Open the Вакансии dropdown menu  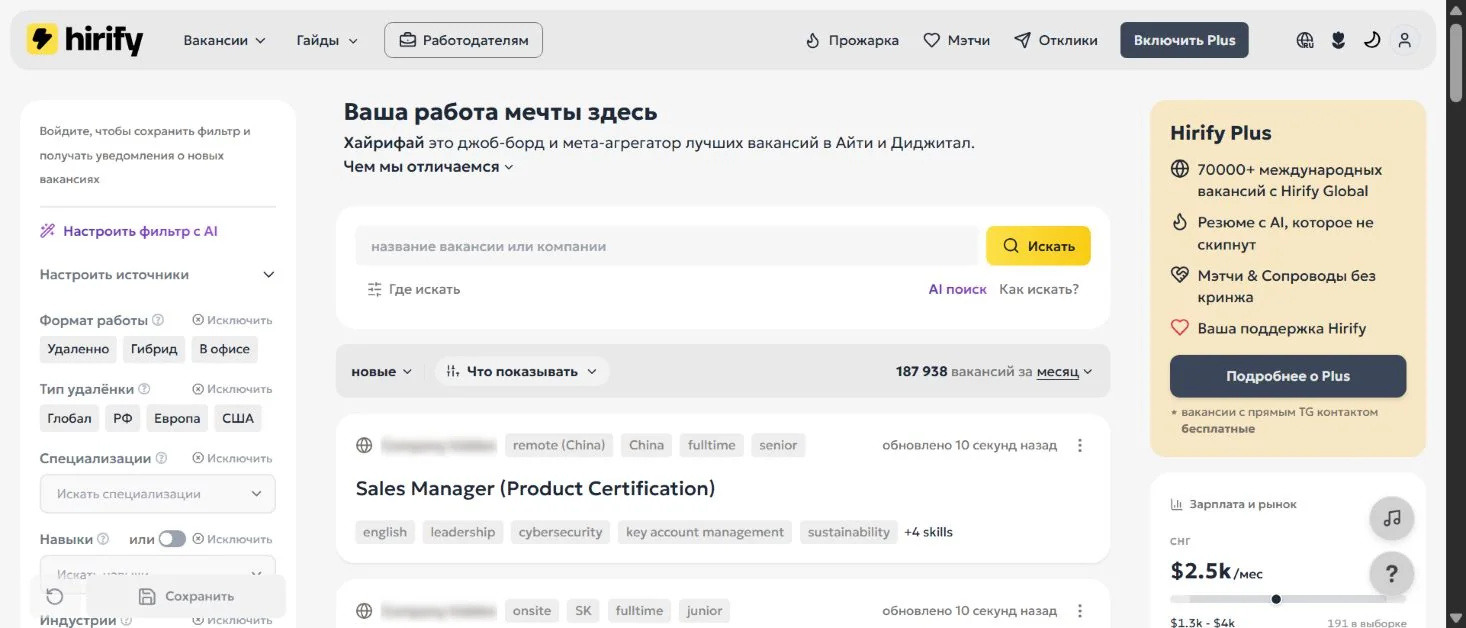tap(224, 40)
